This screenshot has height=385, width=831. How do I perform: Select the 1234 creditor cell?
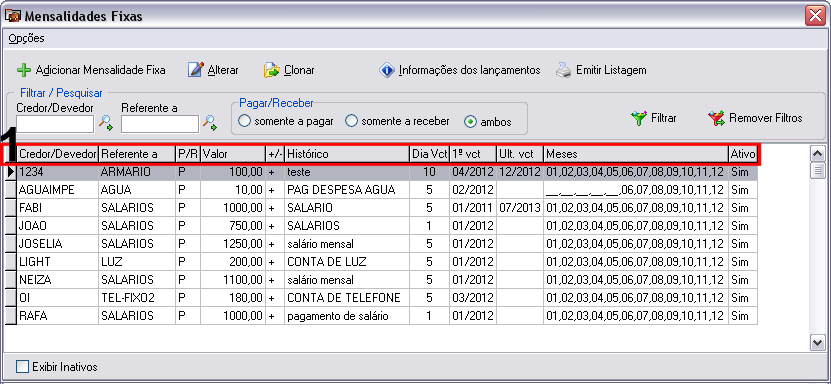58,172
